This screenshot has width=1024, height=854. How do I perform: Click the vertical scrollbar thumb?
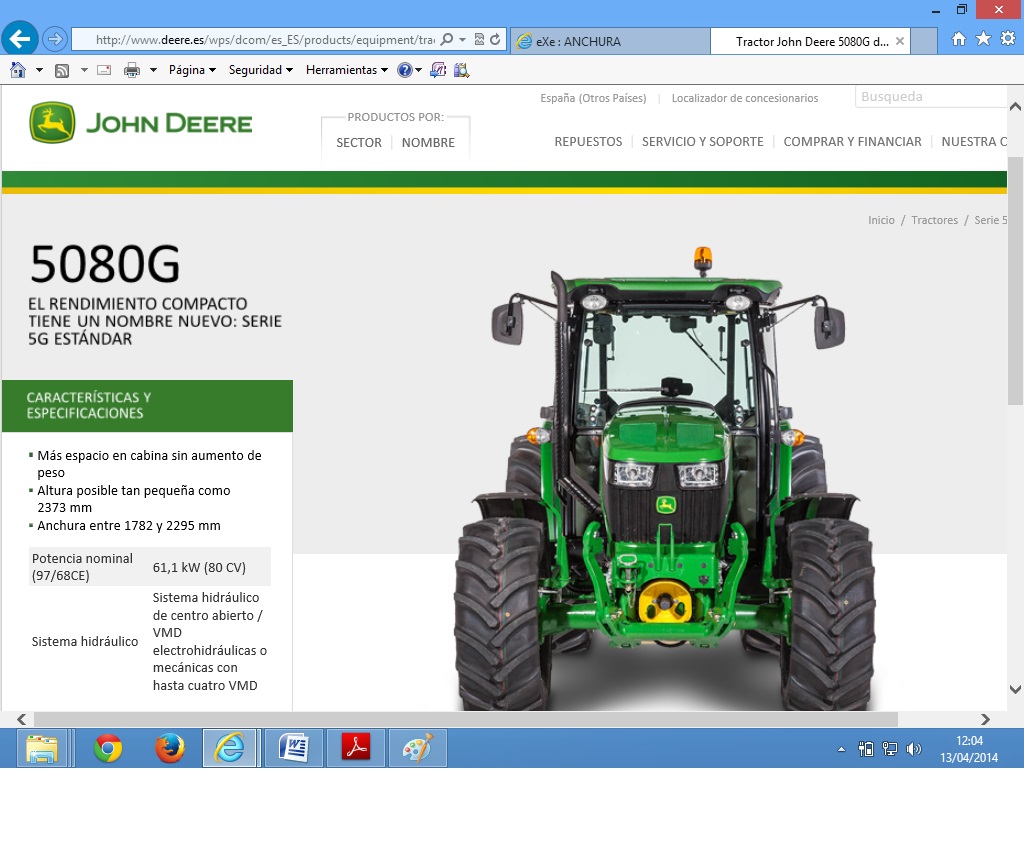1016,281
